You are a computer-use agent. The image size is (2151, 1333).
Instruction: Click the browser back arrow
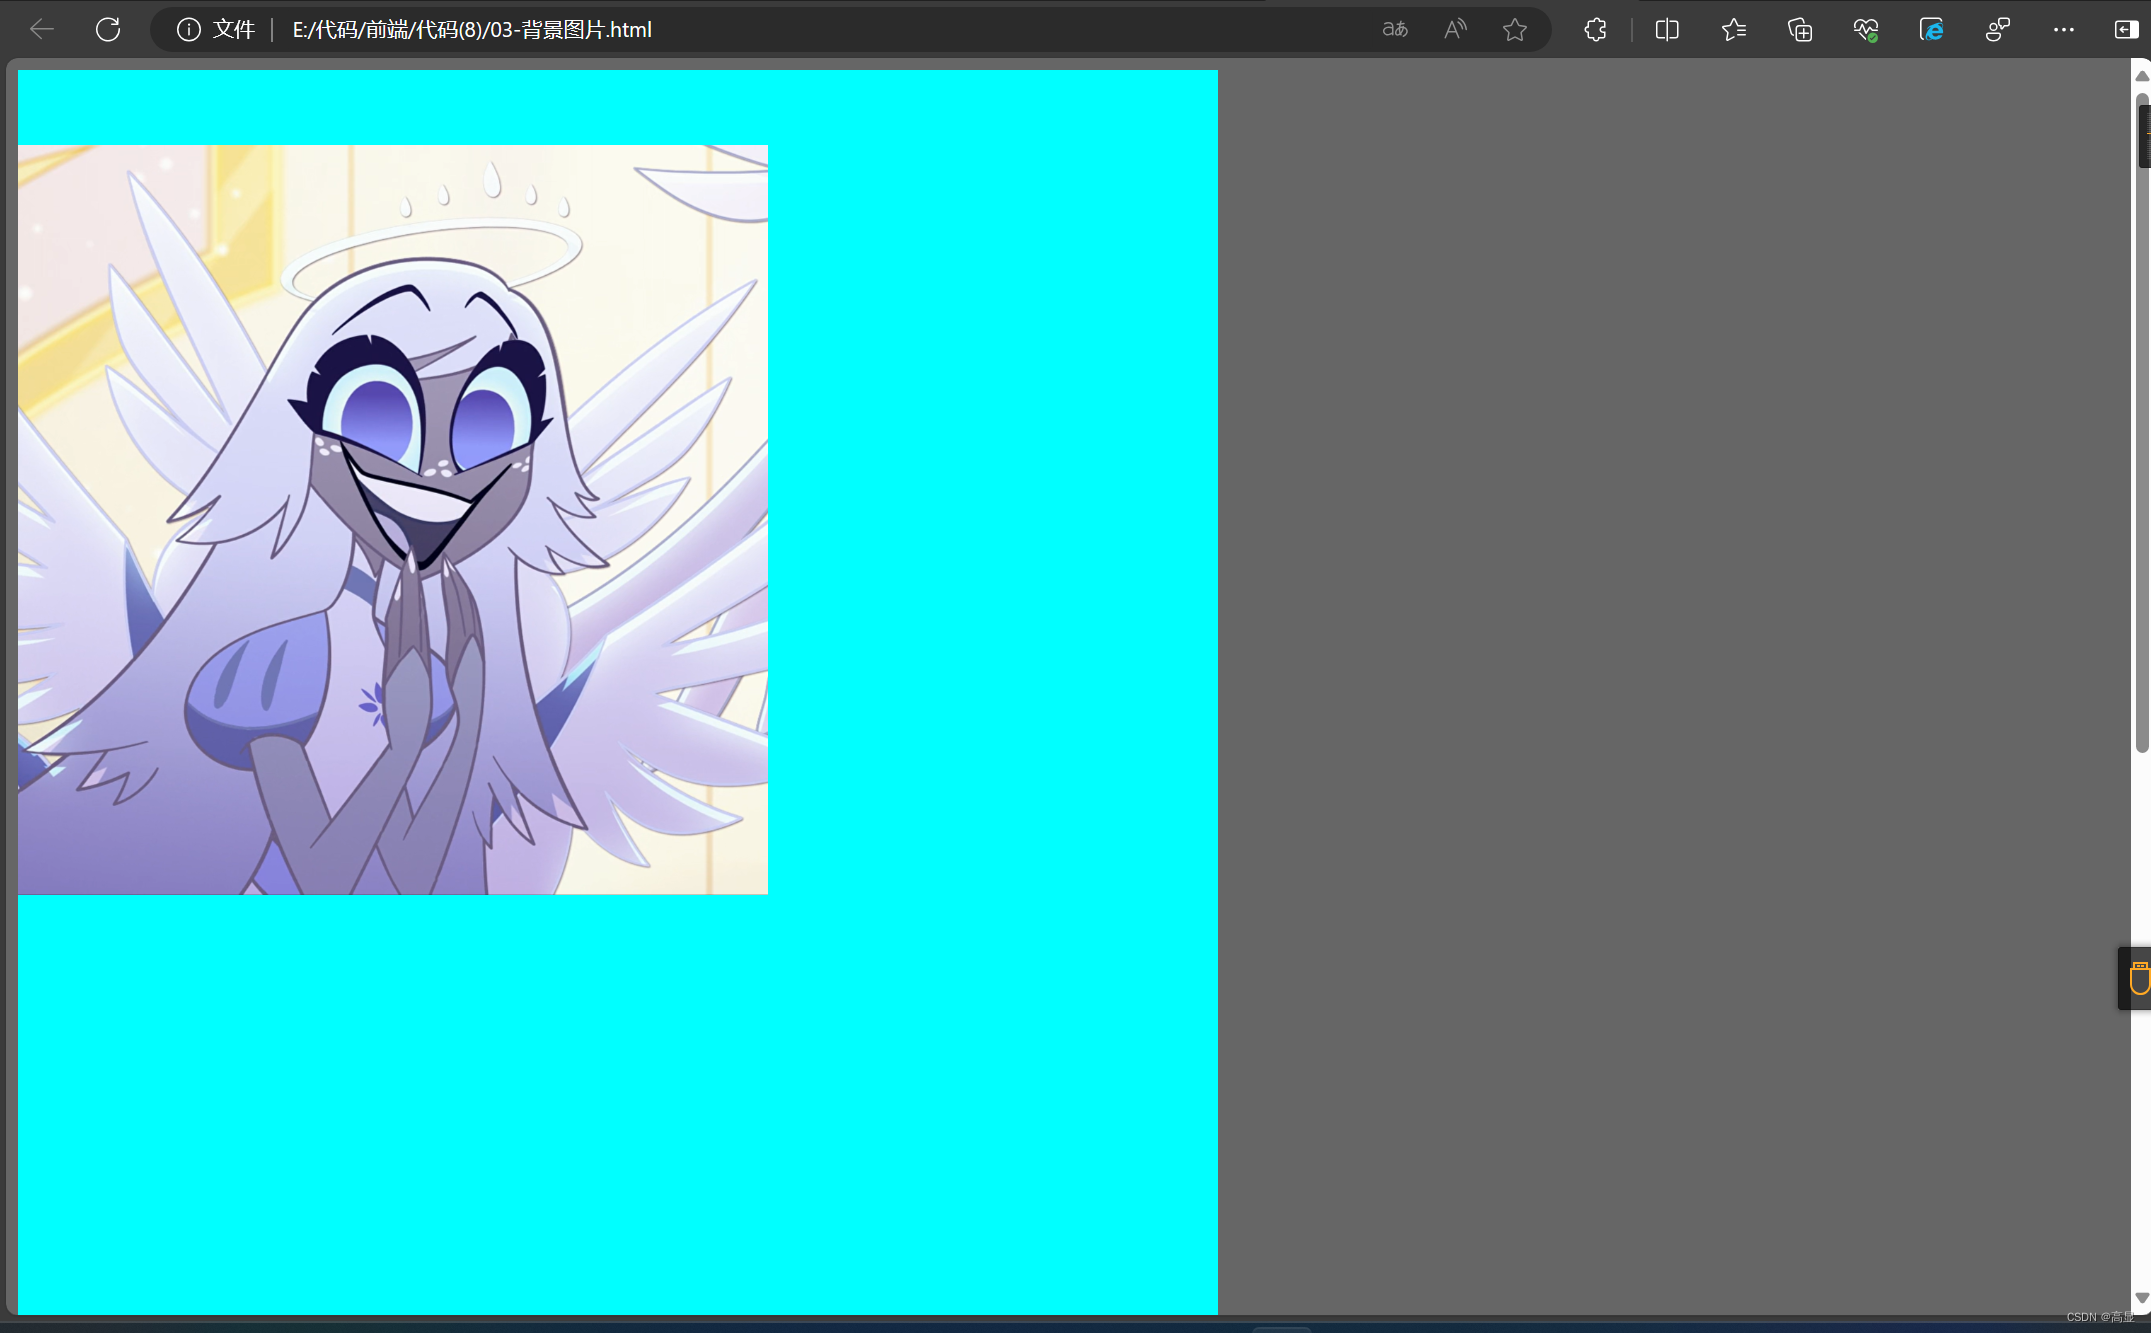(x=42, y=30)
